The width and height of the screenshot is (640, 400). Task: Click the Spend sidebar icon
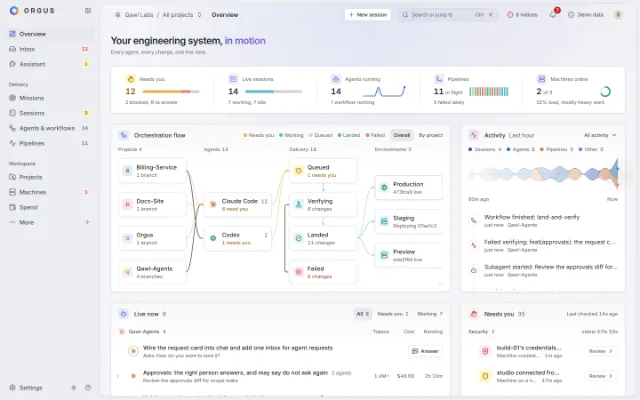pyautogui.click(x=12, y=207)
